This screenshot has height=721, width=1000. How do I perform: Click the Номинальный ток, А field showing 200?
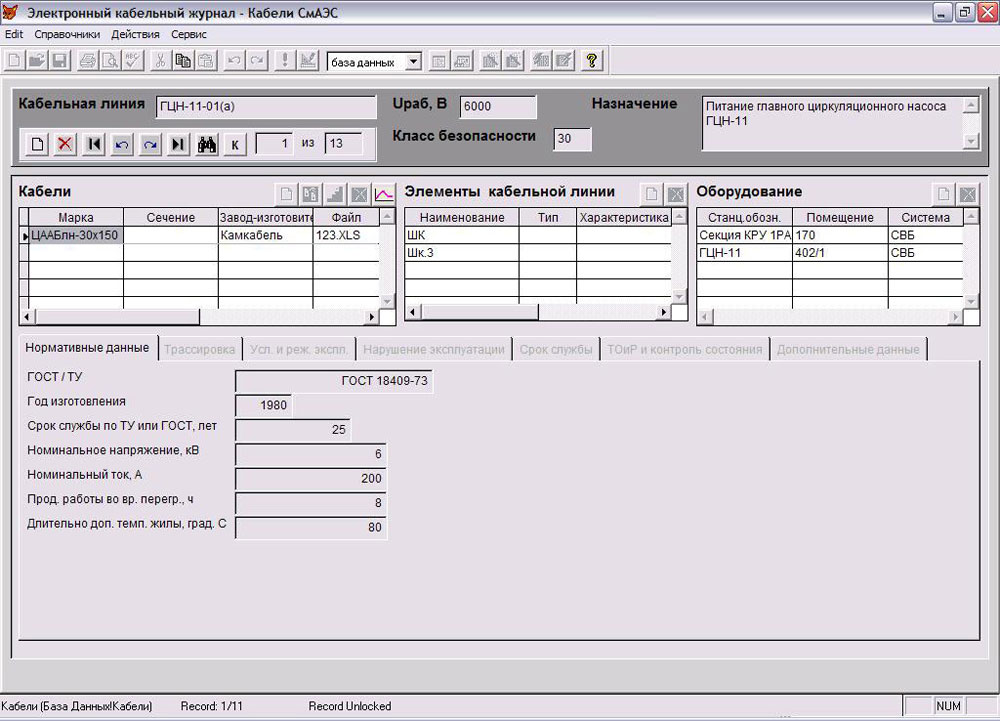click(x=311, y=479)
